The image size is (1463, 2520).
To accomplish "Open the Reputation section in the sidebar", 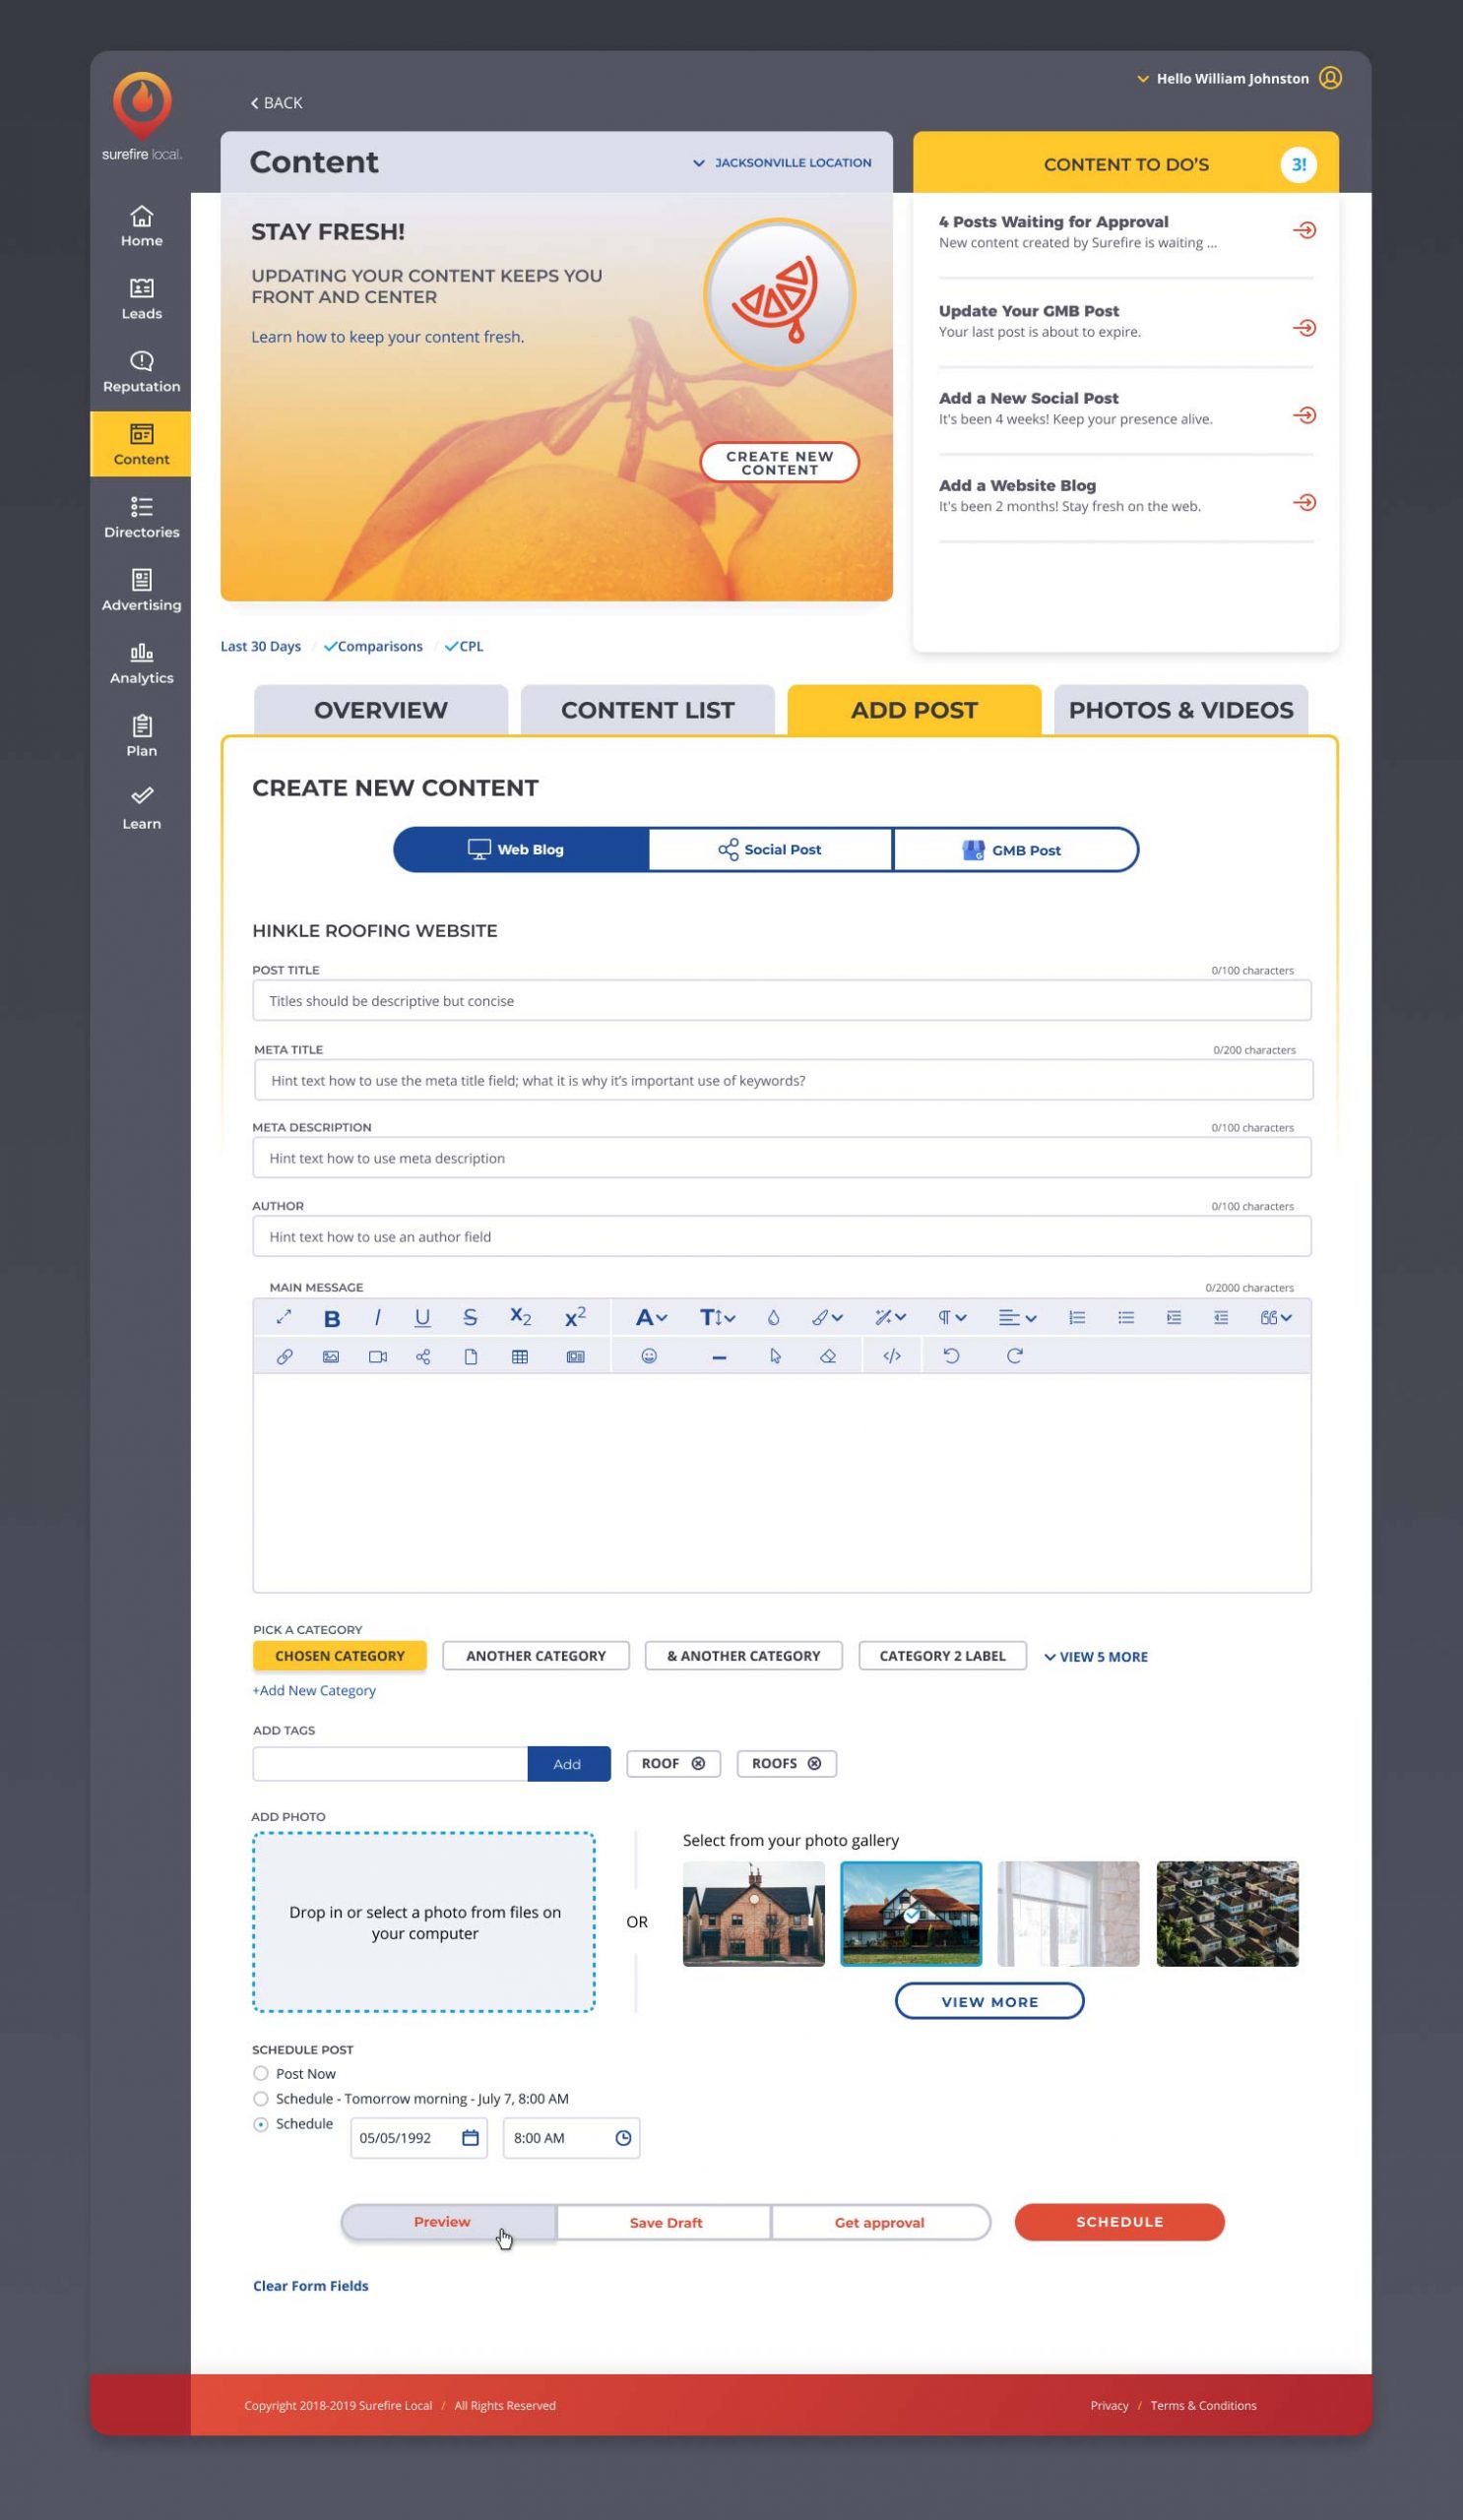I will coord(141,372).
